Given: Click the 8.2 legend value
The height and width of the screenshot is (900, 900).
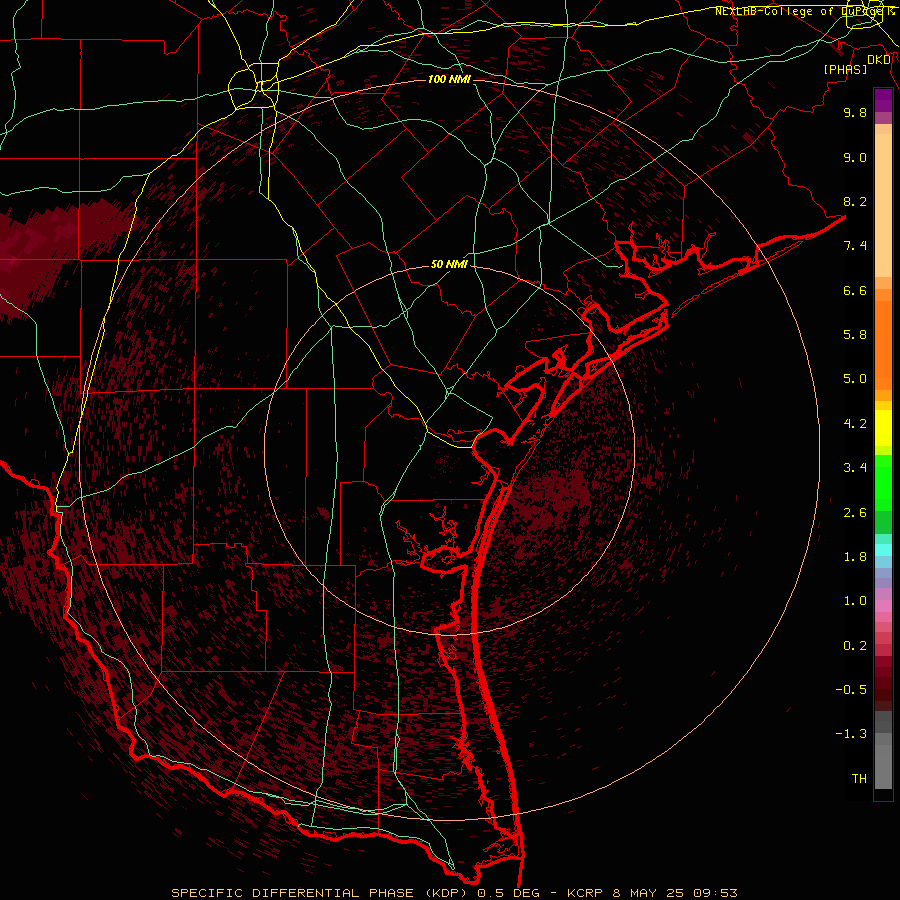Looking at the screenshot, I should (x=855, y=201).
